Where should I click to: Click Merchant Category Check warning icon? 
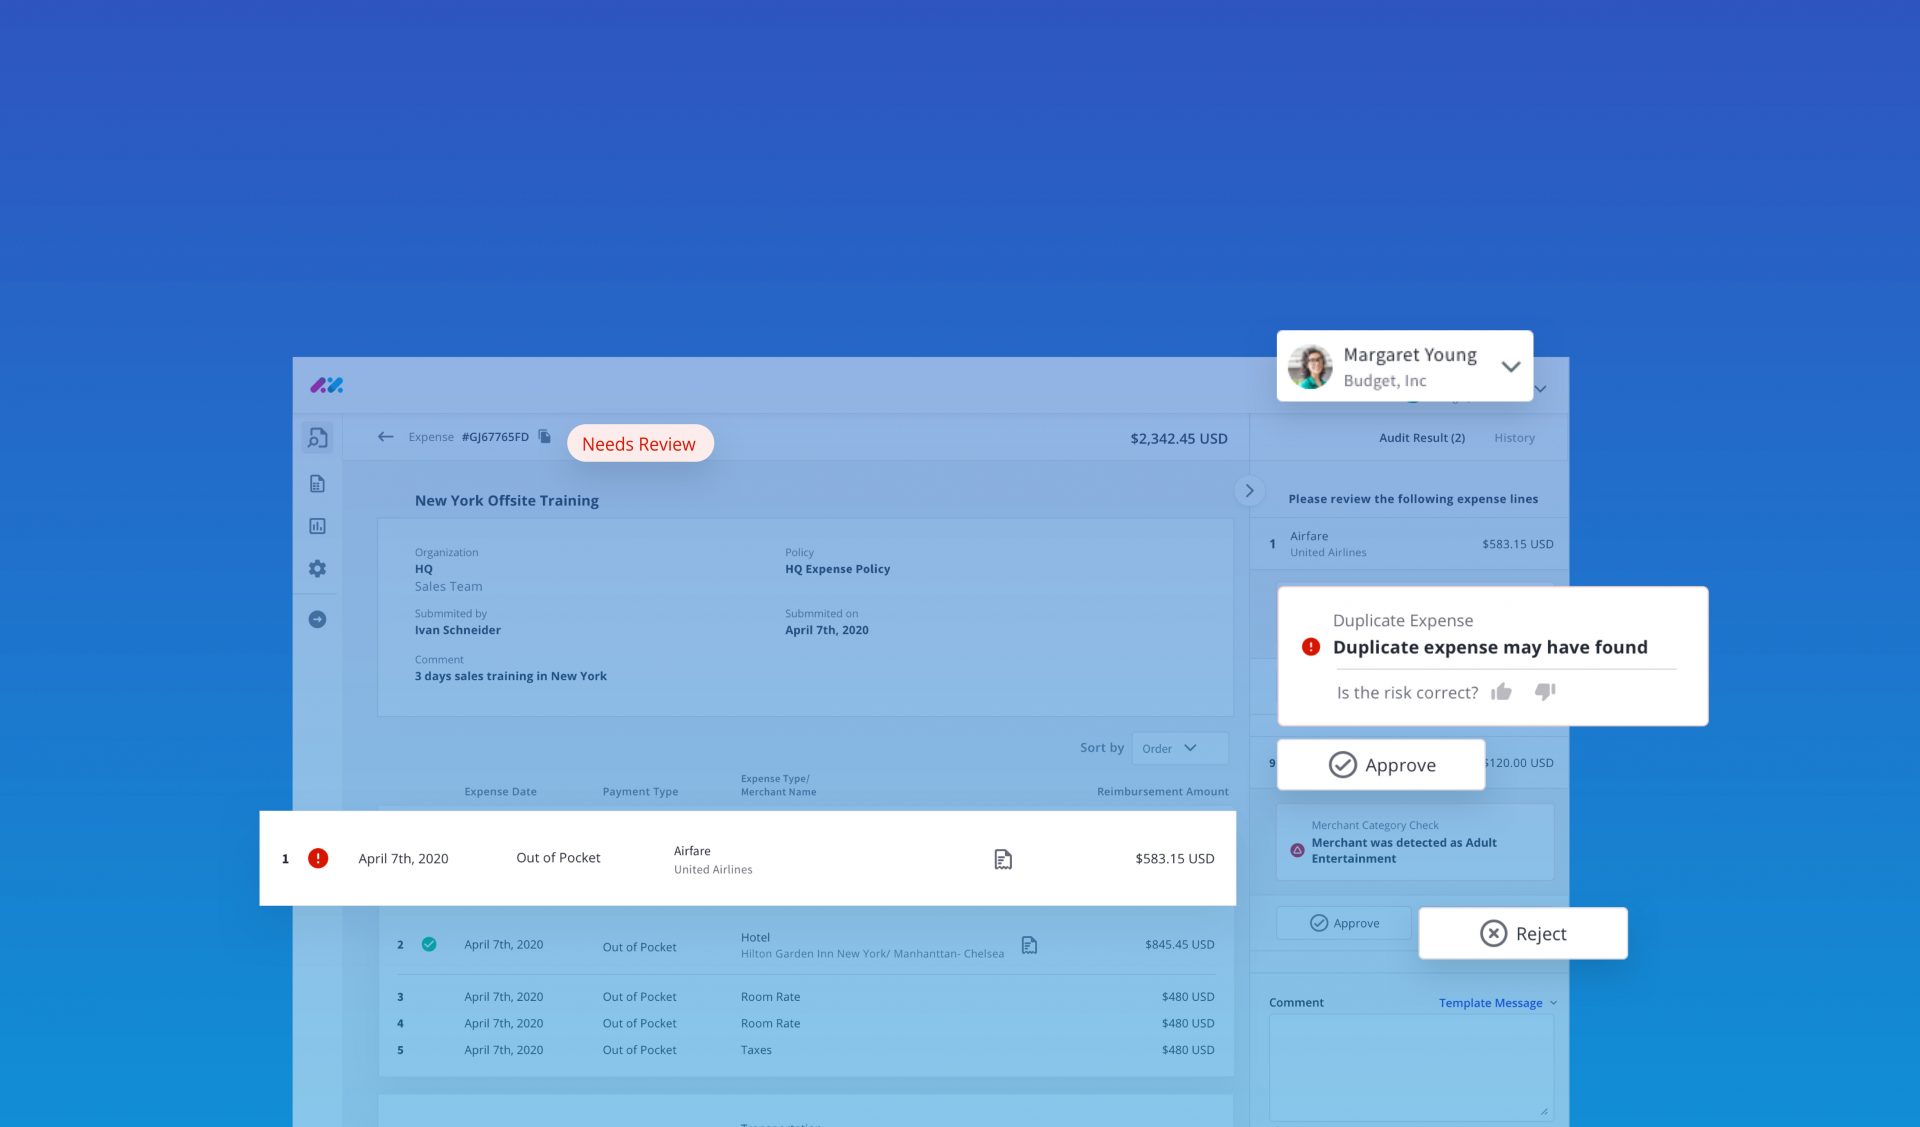(1297, 850)
